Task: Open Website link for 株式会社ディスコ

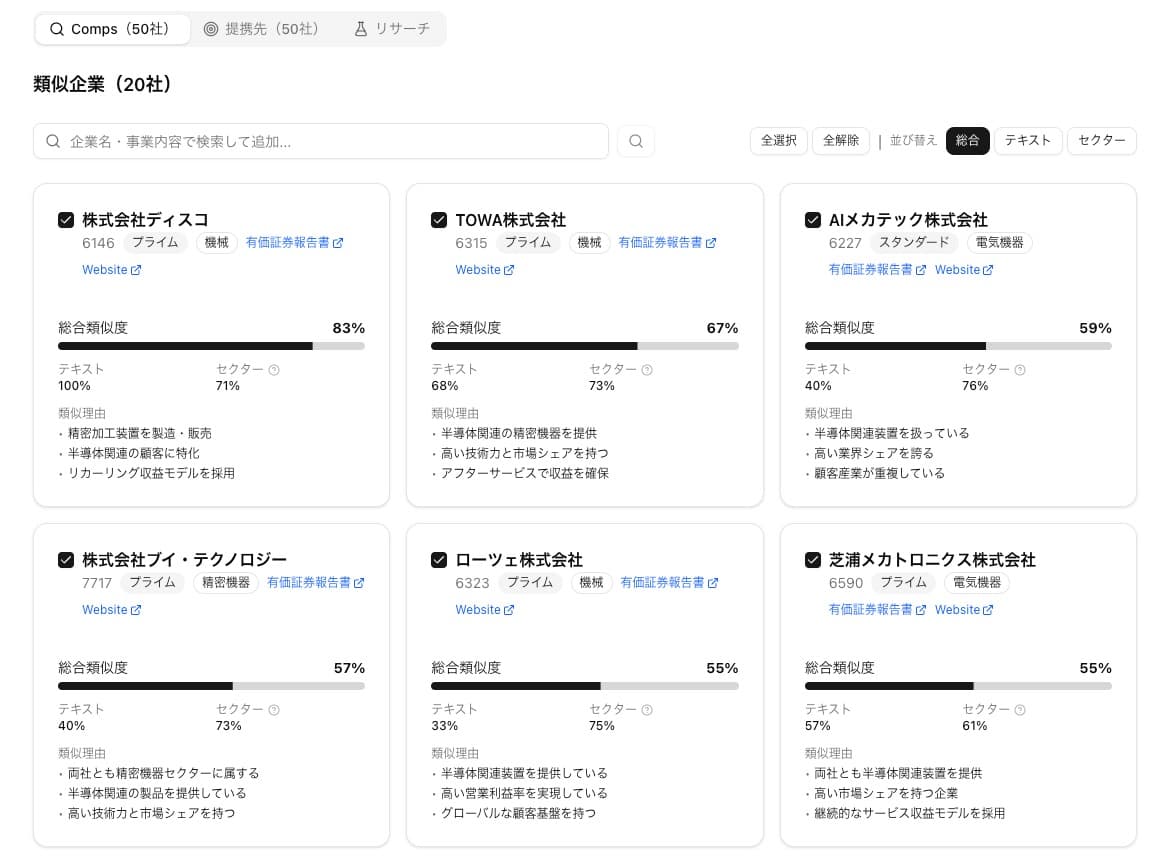Action: [x=112, y=270]
